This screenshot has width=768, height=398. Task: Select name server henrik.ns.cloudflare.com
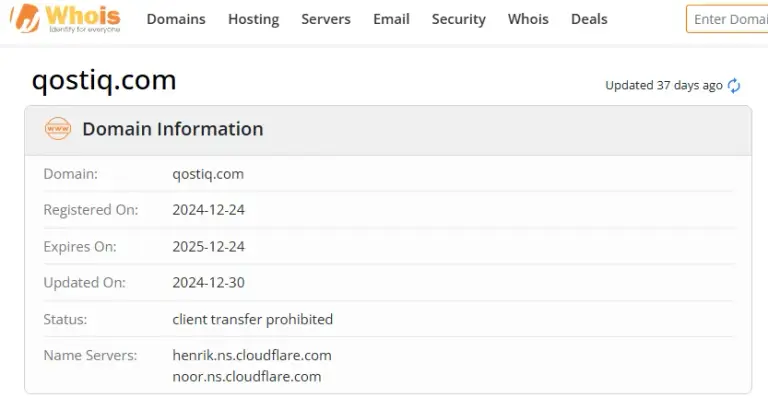tap(252, 355)
